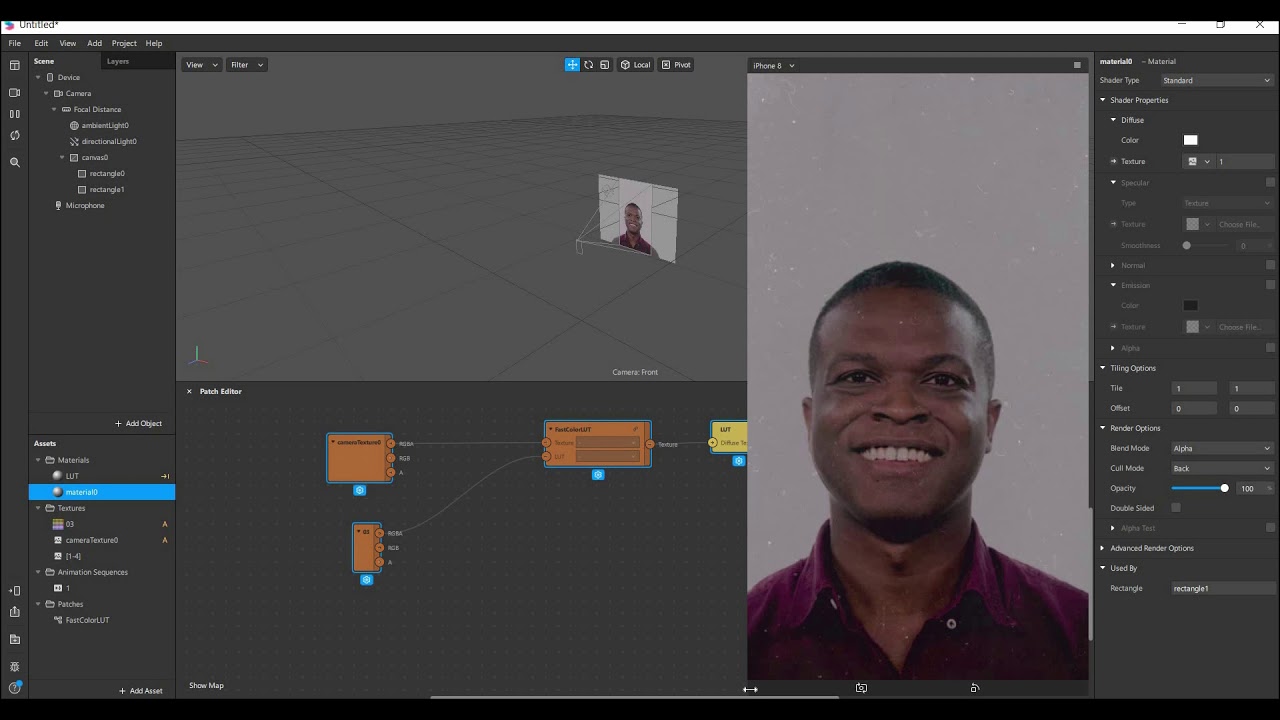This screenshot has height=720, width=1280.
Task: Click the Diffuse Texture patch arrow icon
Action: (x=1113, y=161)
